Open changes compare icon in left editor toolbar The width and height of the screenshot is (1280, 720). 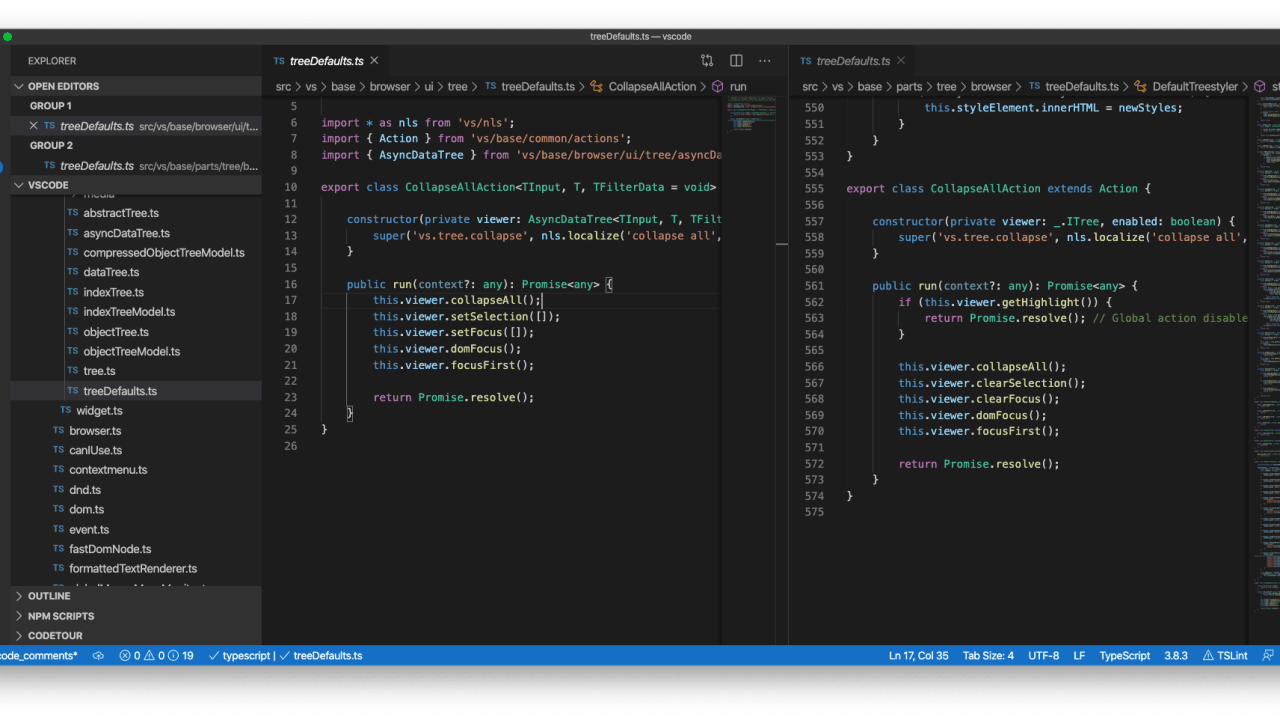[707, 61]
